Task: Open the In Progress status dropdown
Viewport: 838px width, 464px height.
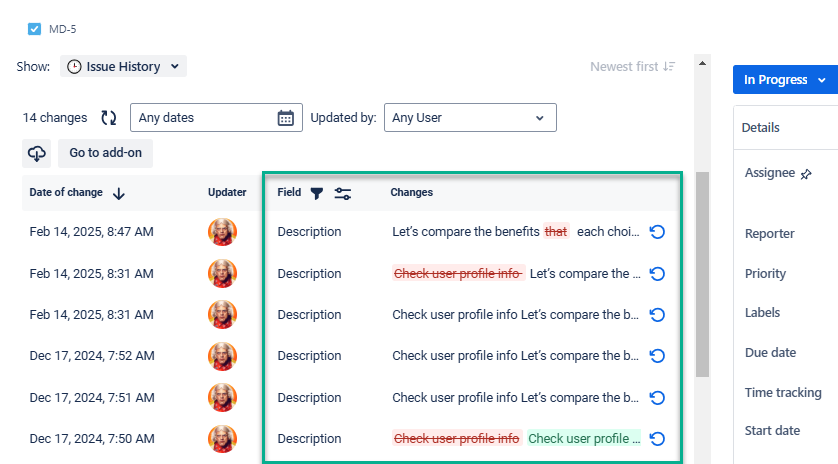Action: click(785, 80)
